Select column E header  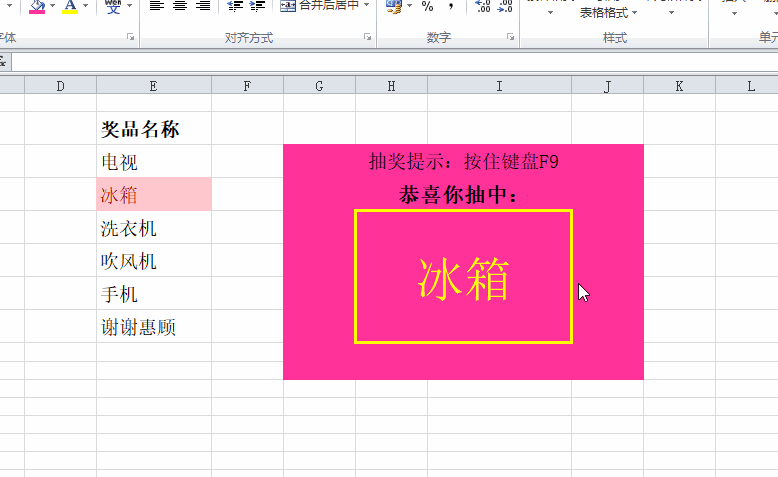click(x=153, y=87)
